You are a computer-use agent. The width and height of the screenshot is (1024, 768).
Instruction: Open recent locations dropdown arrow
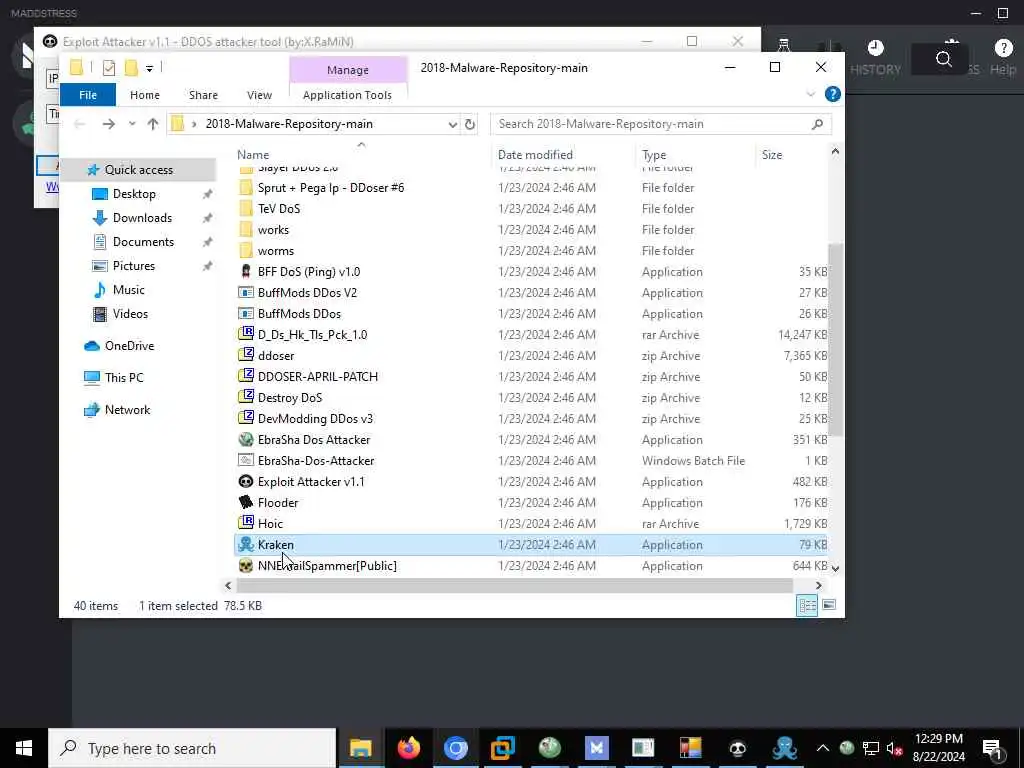click(132, 124)
